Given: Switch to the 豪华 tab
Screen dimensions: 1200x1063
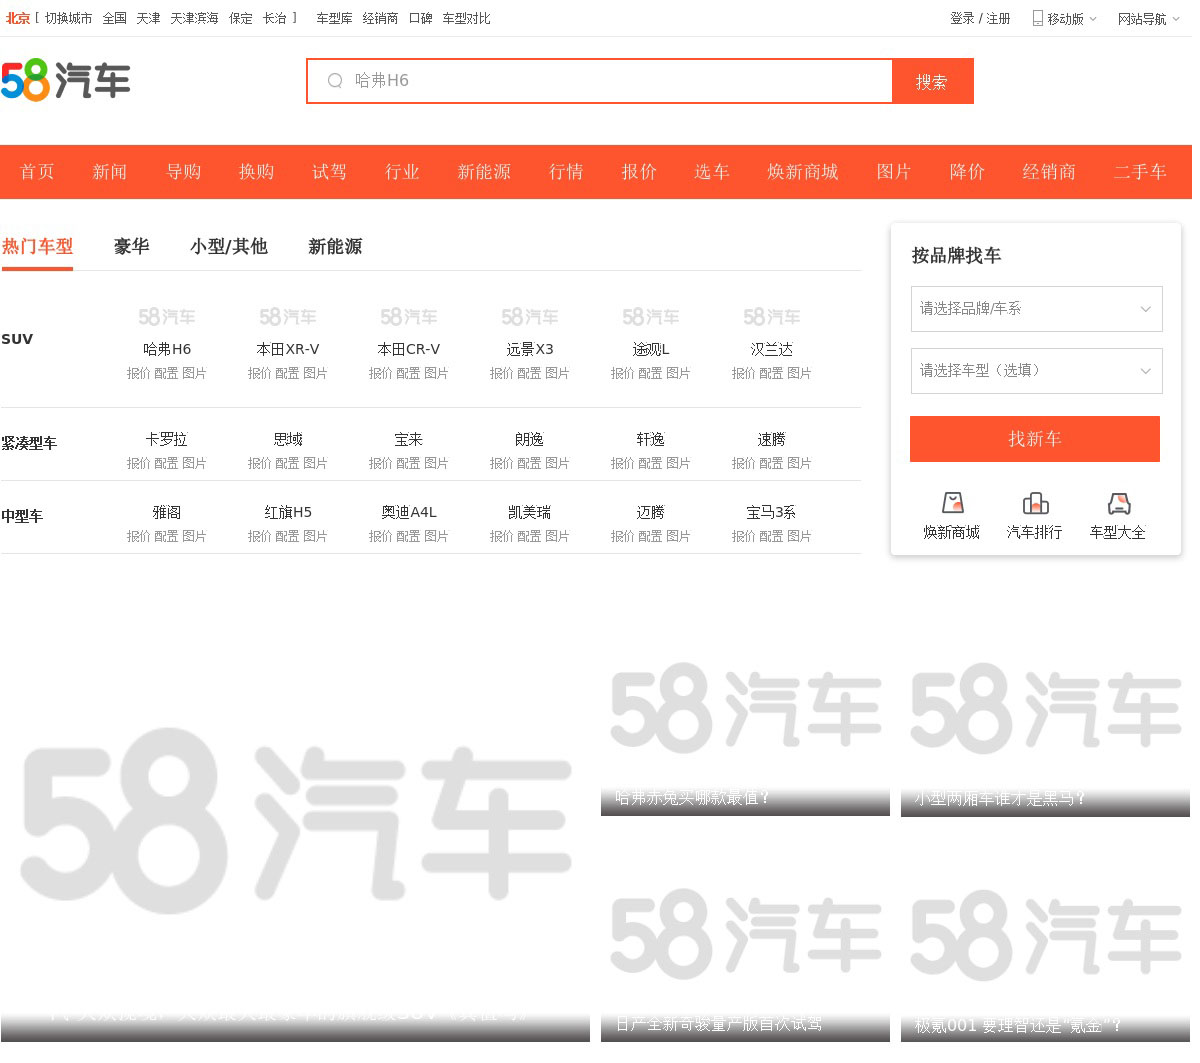Looking at the screenshot, I should [131, 247].
